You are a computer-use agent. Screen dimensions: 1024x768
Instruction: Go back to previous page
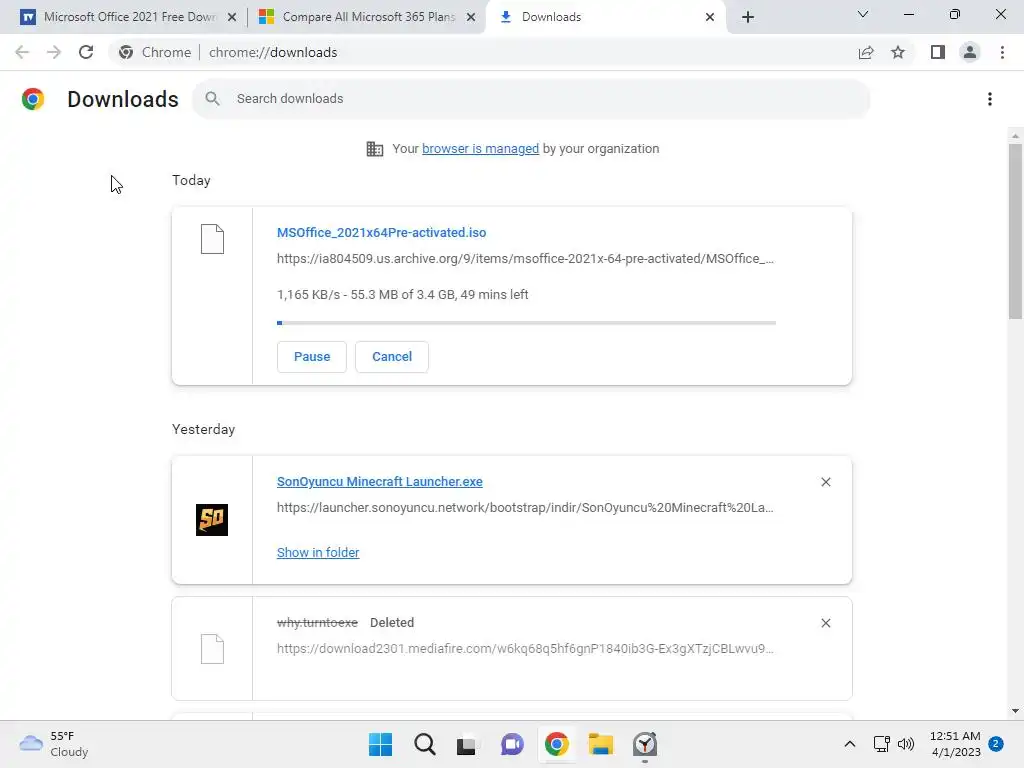[x=22, y=52]
